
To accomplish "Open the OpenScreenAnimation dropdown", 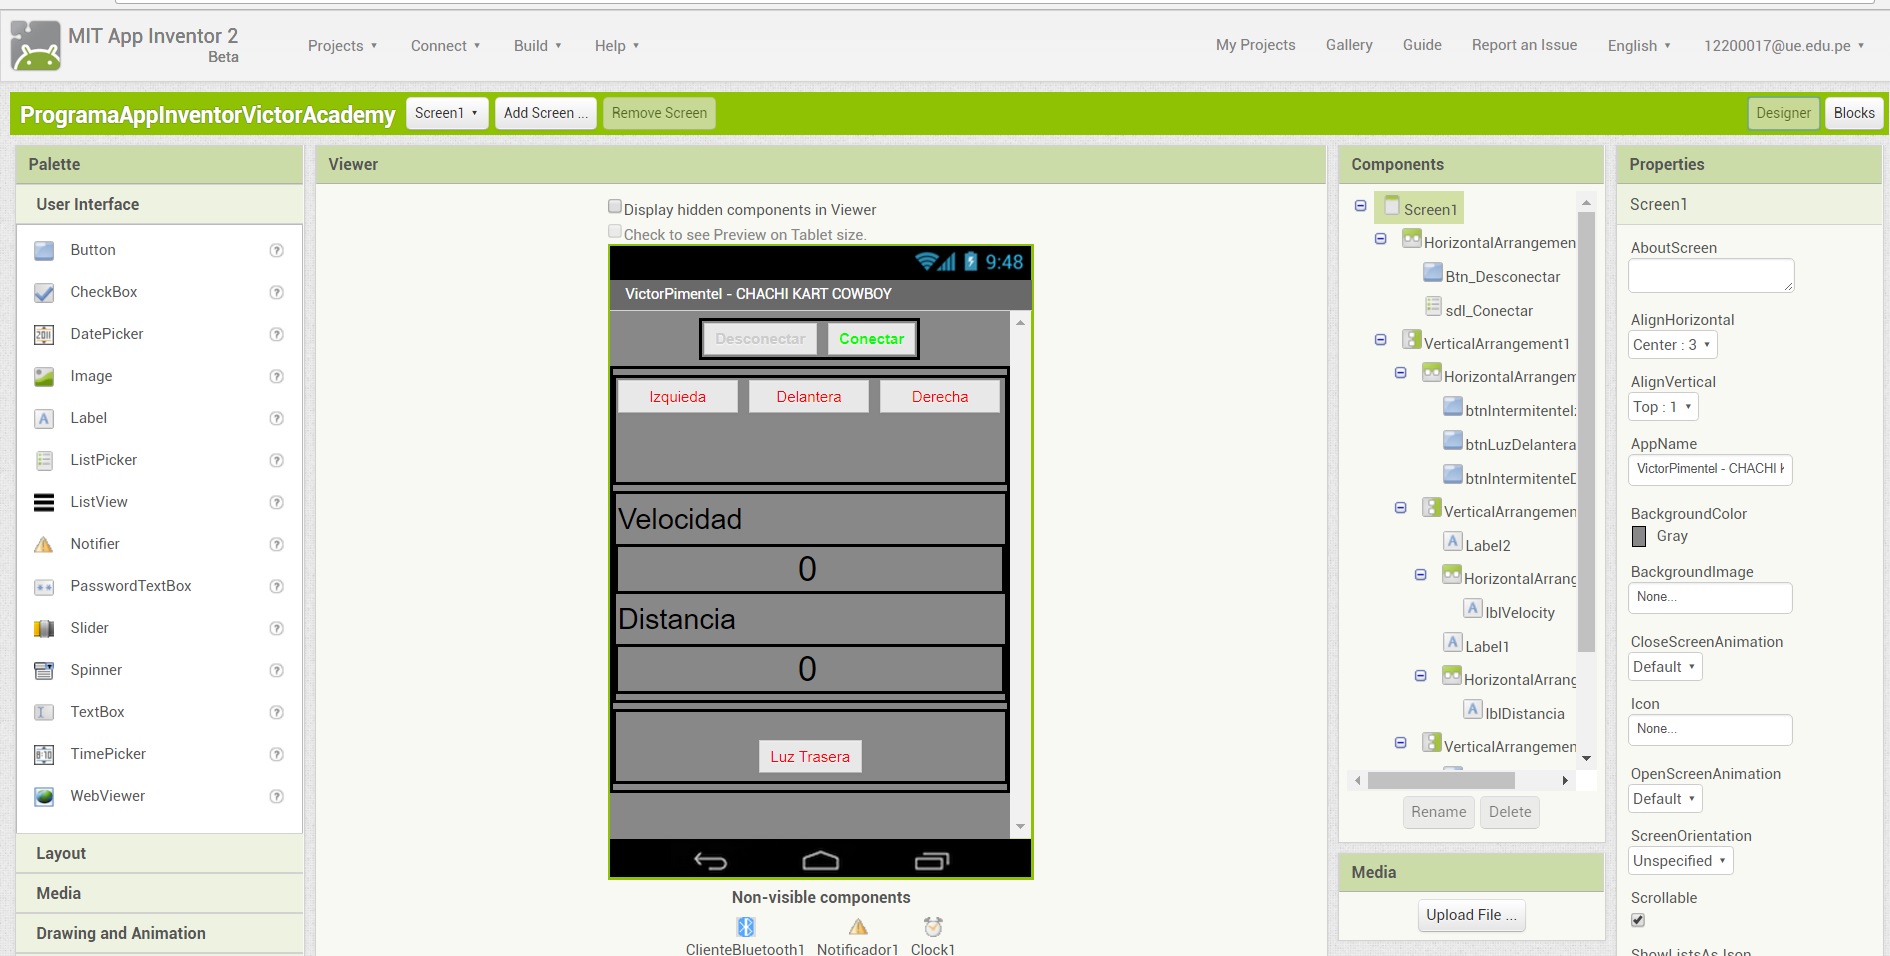I will pos(1665,799).
